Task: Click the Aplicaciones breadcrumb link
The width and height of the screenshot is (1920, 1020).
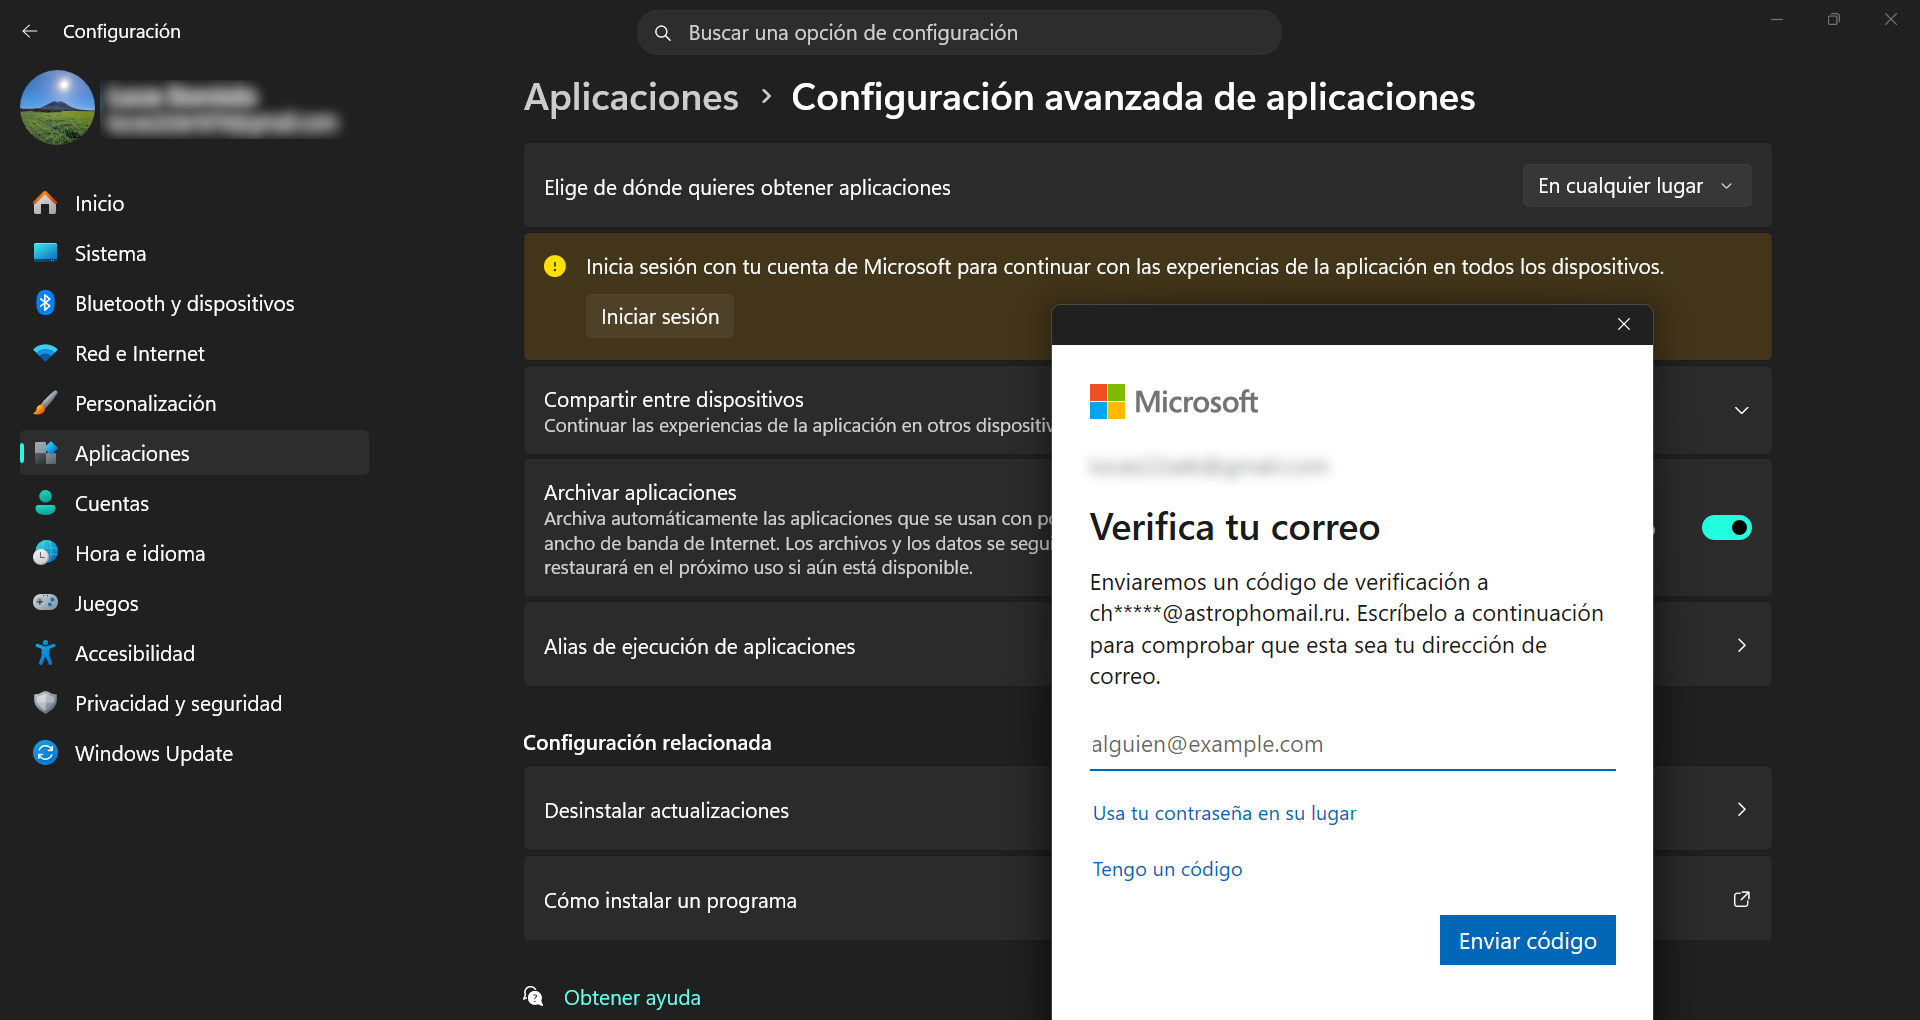Action: 631,97
